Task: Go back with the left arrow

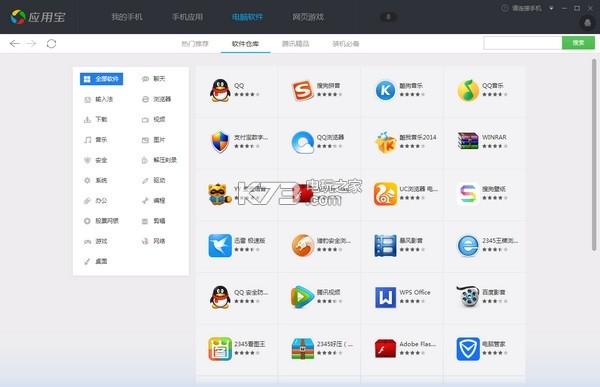Action: (15, 44)
